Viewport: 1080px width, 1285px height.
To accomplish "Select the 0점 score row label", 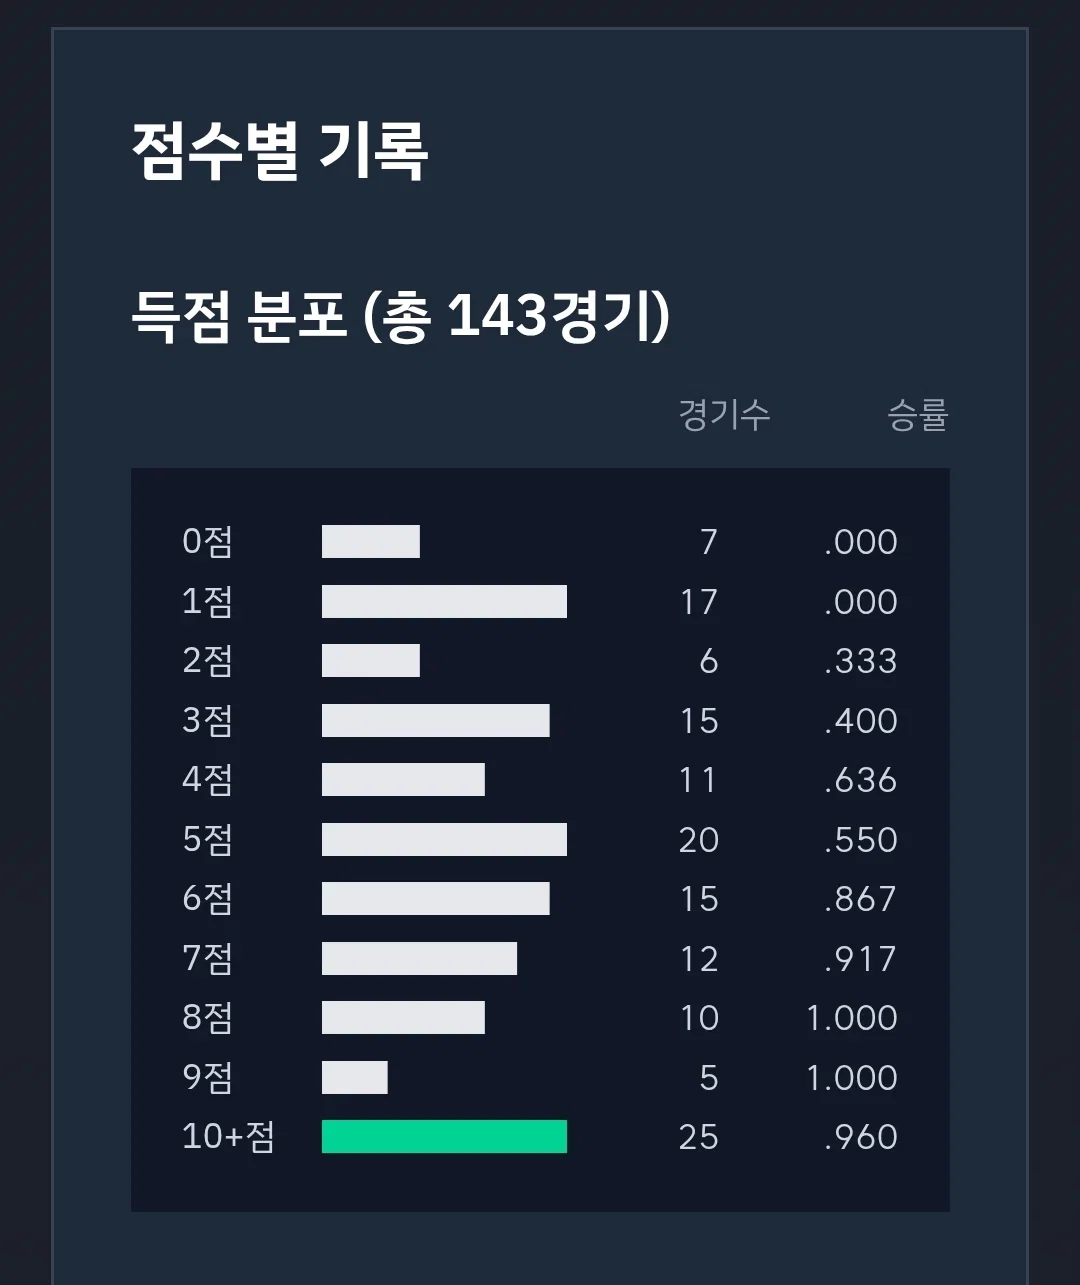I will (208, 542).
